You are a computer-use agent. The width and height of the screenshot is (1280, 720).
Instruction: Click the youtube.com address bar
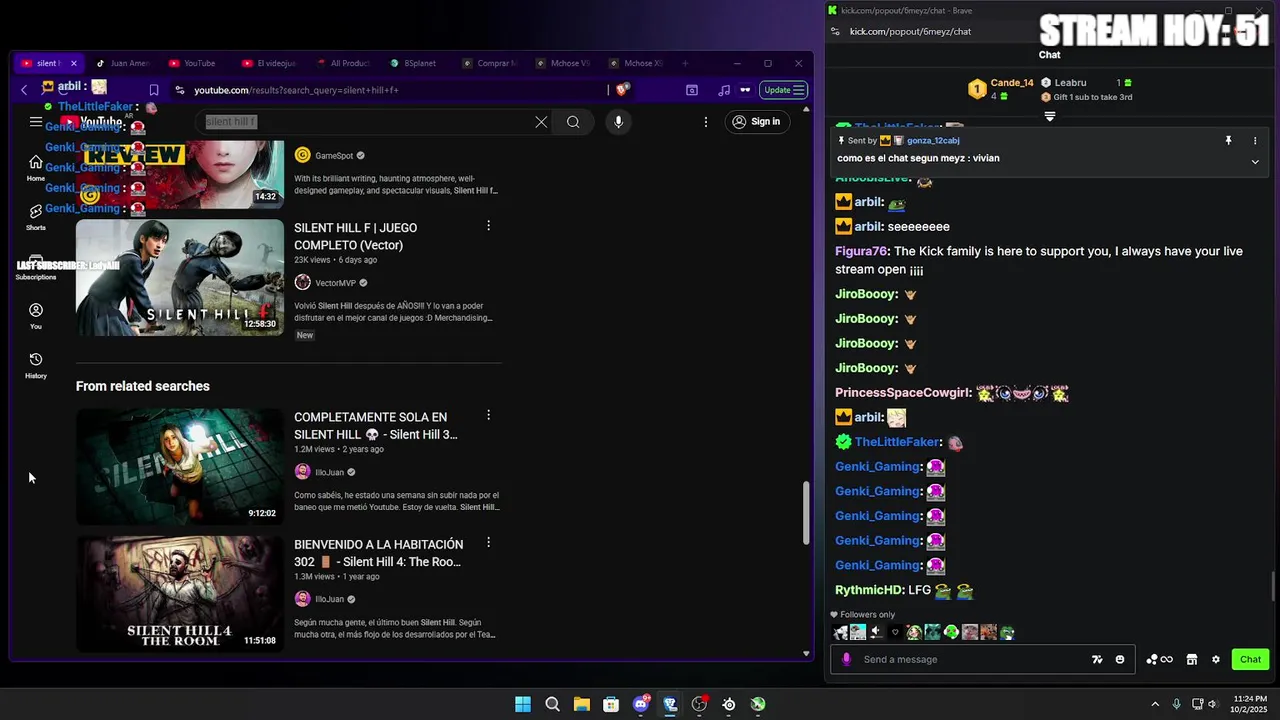(390, 90)
